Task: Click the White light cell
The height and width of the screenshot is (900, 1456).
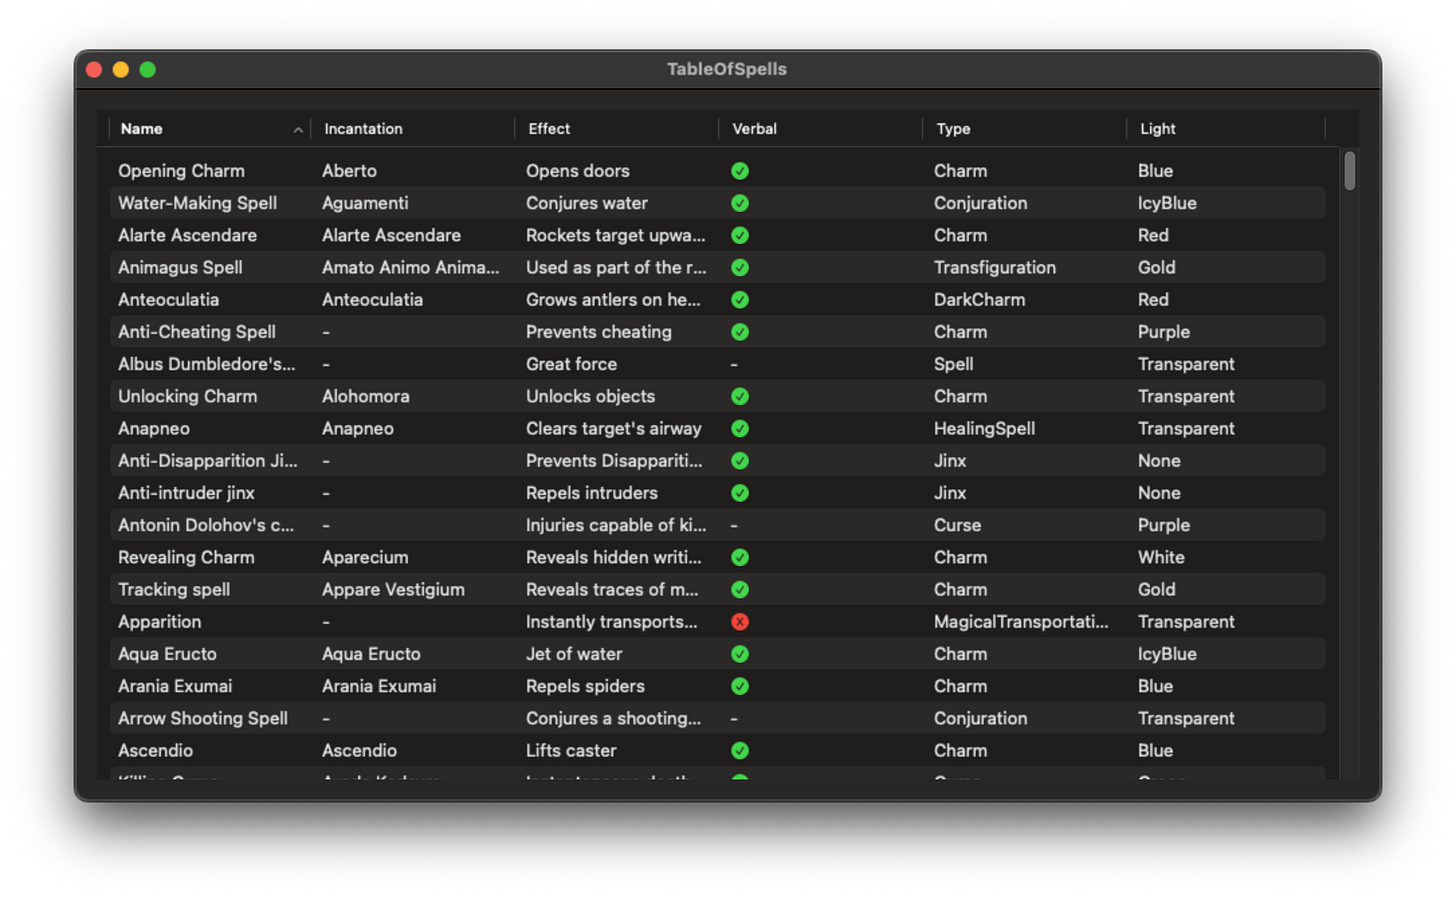Action: click(x=1161, y=557)
